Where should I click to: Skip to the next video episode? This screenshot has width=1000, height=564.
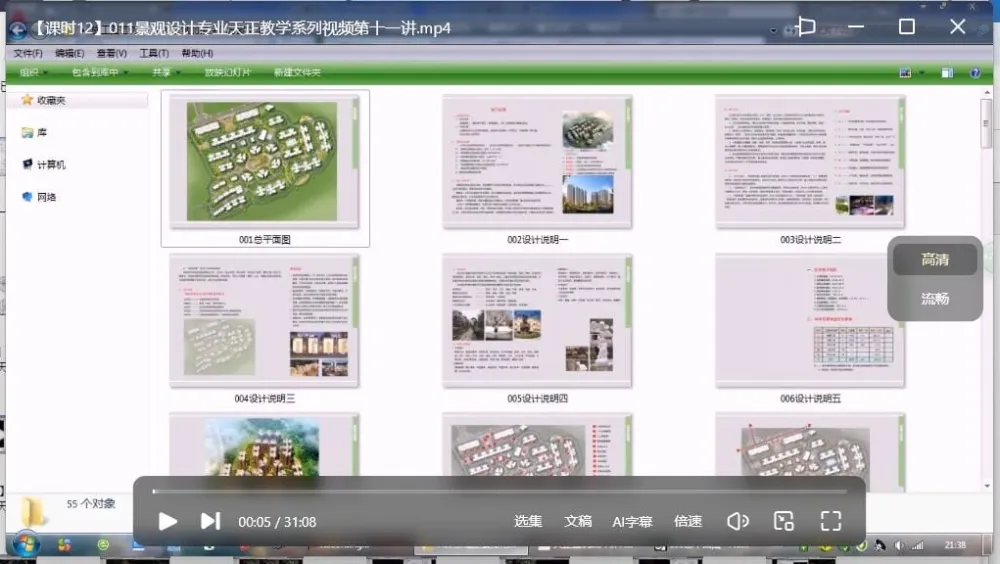coord(210,521)
